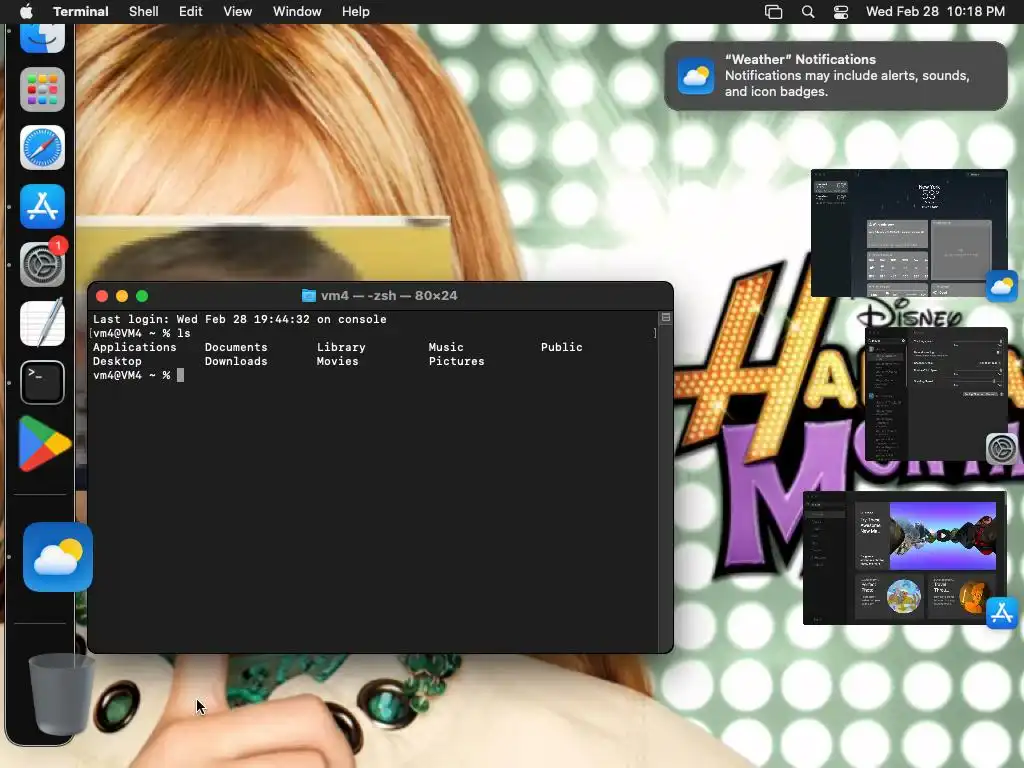Viewport: 1024px width, 768px height.
Task: Open the magnified Weather app in Dock
Action: click(x=58, y=557)
